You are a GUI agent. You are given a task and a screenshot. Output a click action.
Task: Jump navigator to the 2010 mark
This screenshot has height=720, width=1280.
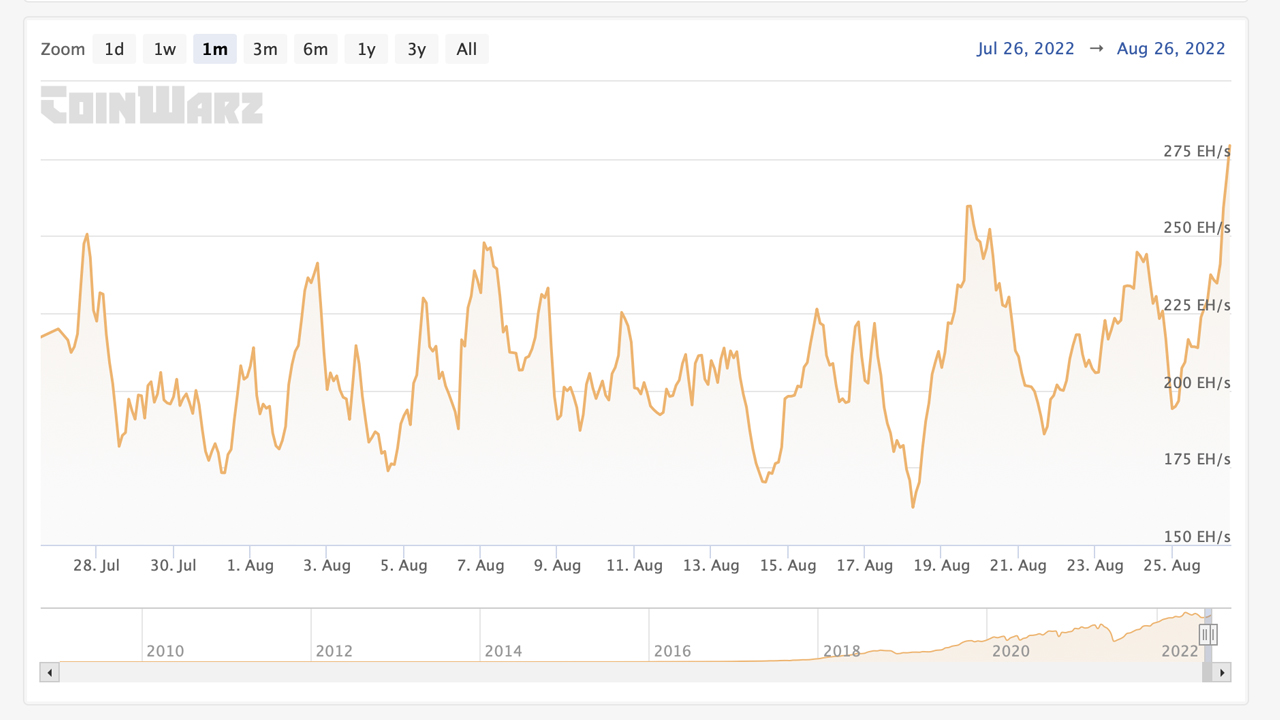tap(165, 651)
